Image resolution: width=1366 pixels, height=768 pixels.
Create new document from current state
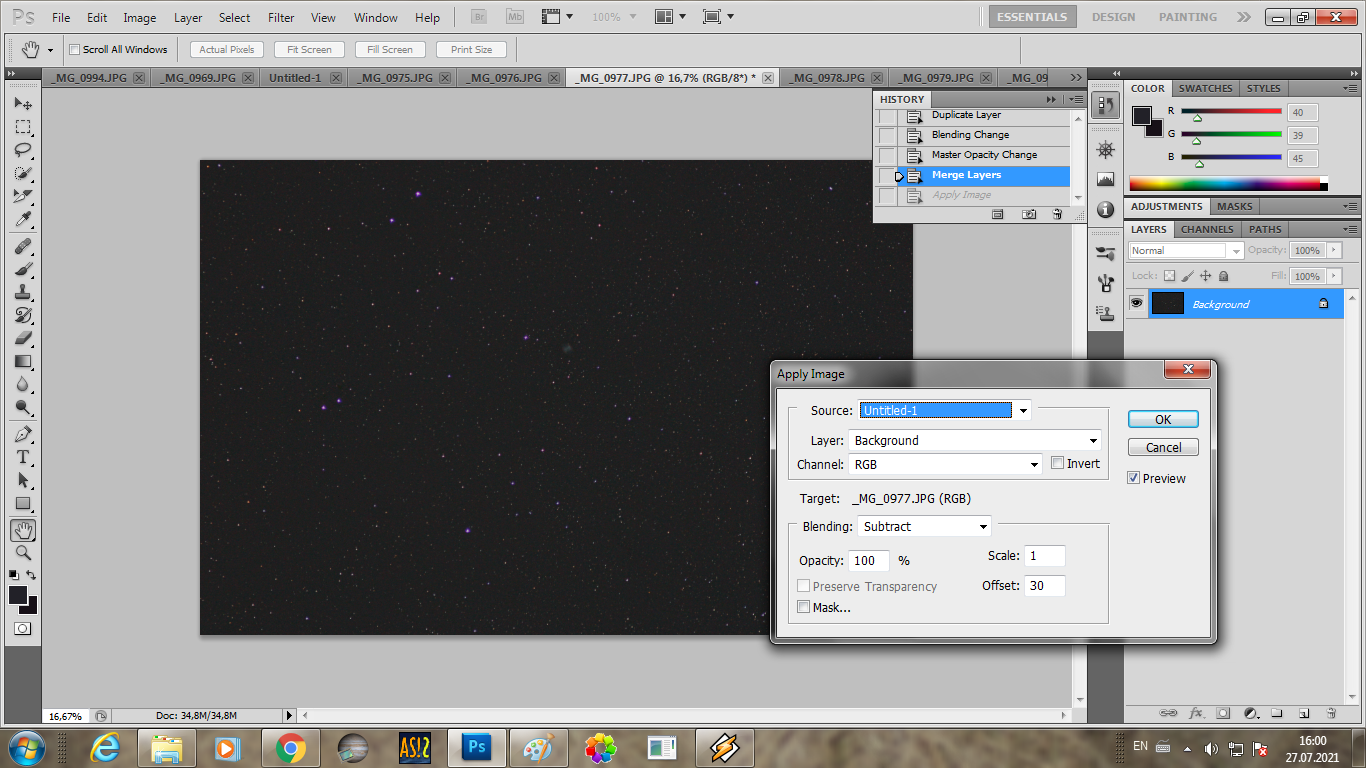point(997,214)
